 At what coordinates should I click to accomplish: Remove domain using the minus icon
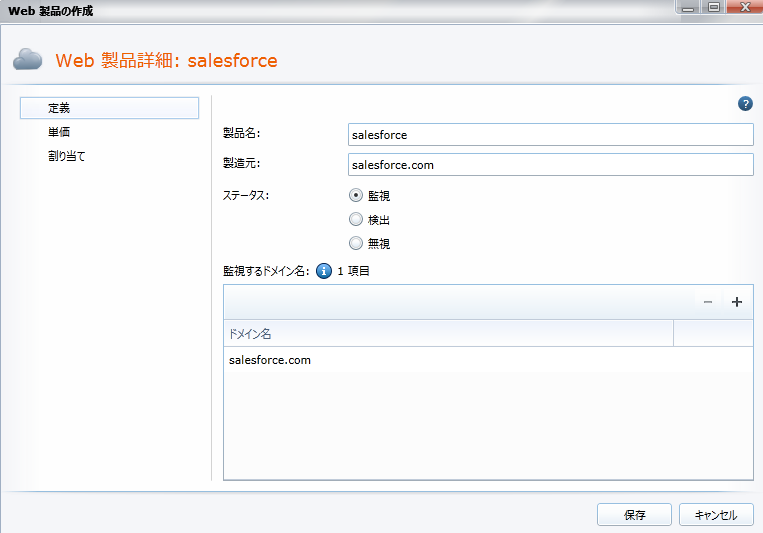(x=708, y=302)
